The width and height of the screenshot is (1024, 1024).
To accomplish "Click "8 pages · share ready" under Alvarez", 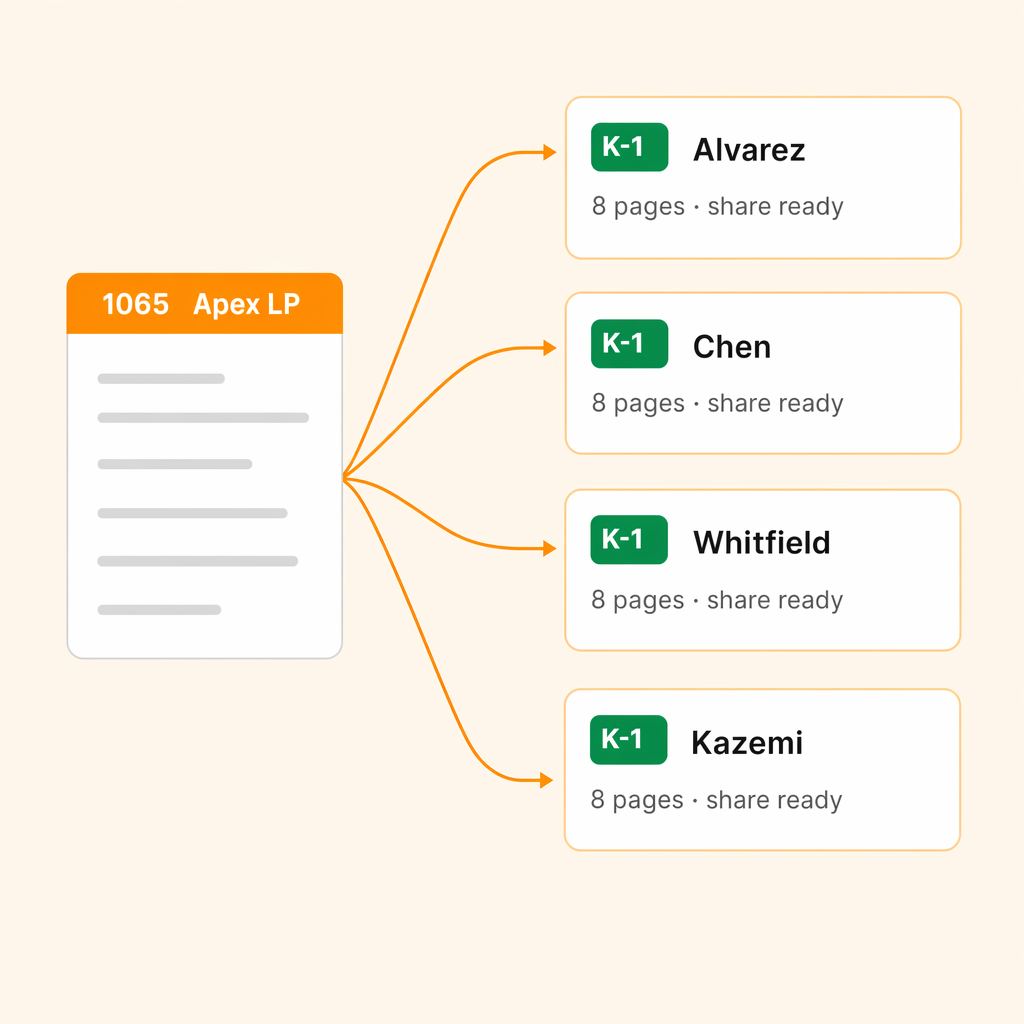I will click(717, 207).
